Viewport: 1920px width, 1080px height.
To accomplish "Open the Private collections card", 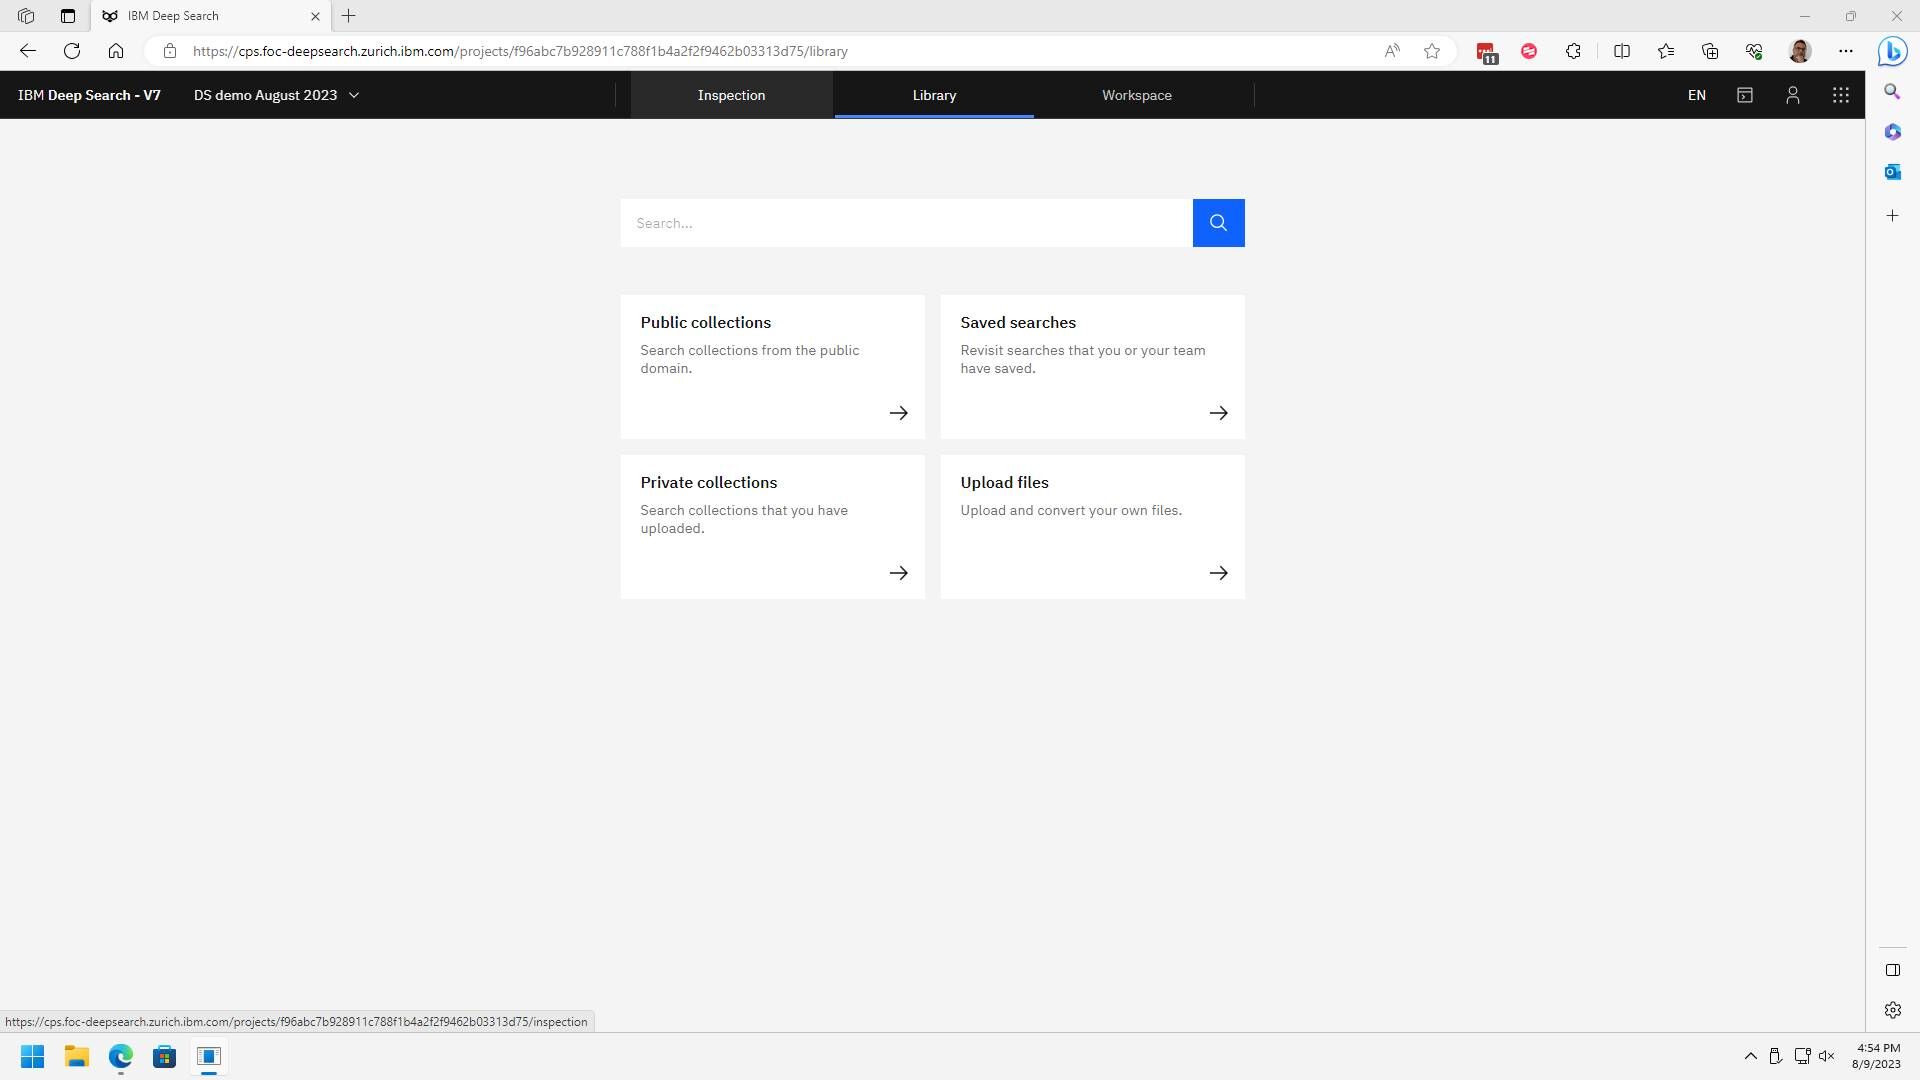I will tap(773, 527).
